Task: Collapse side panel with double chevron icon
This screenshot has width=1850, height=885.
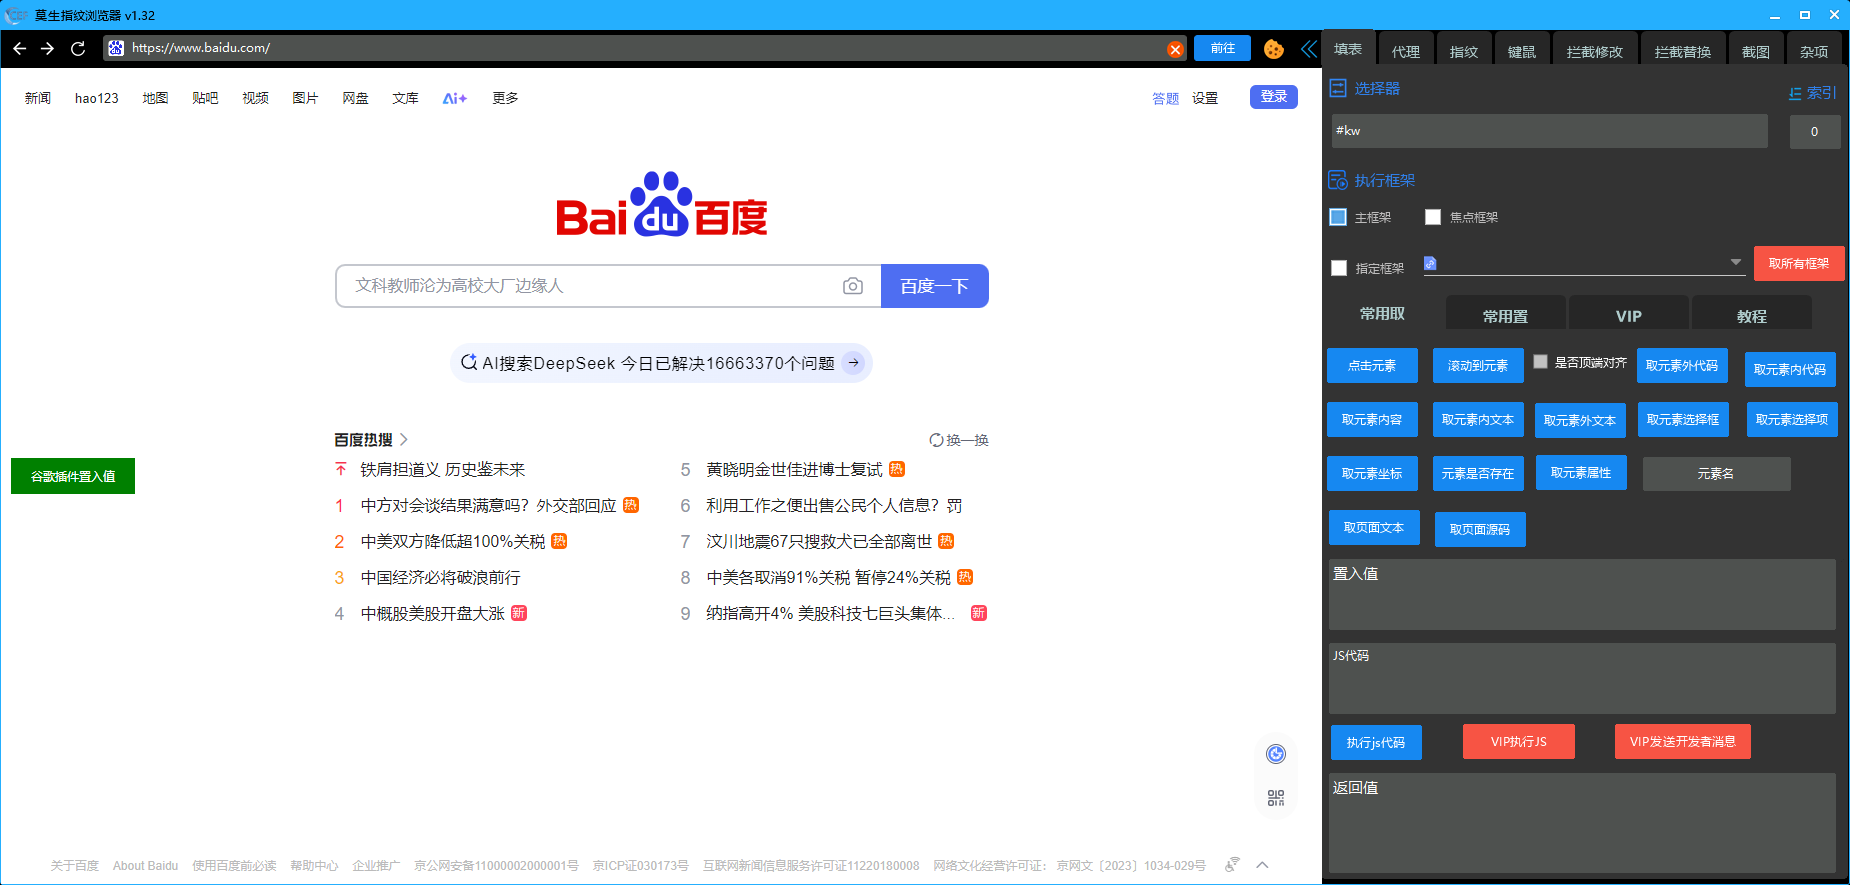Action: pos(1308,49)
